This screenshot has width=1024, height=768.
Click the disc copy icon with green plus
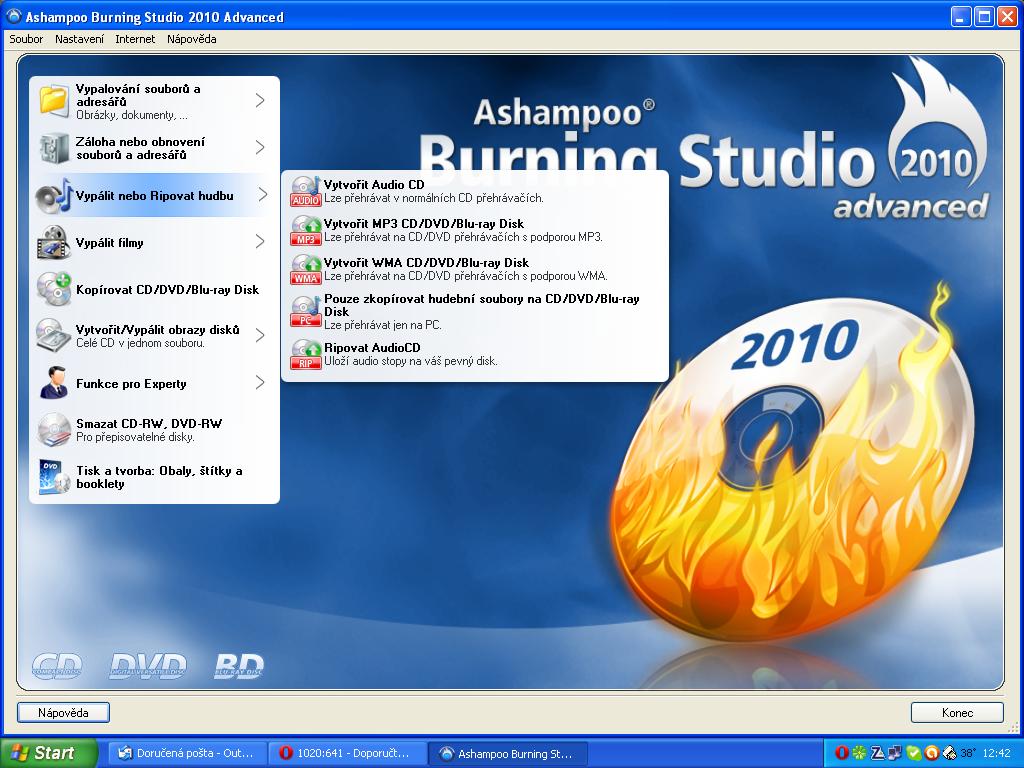54,289
